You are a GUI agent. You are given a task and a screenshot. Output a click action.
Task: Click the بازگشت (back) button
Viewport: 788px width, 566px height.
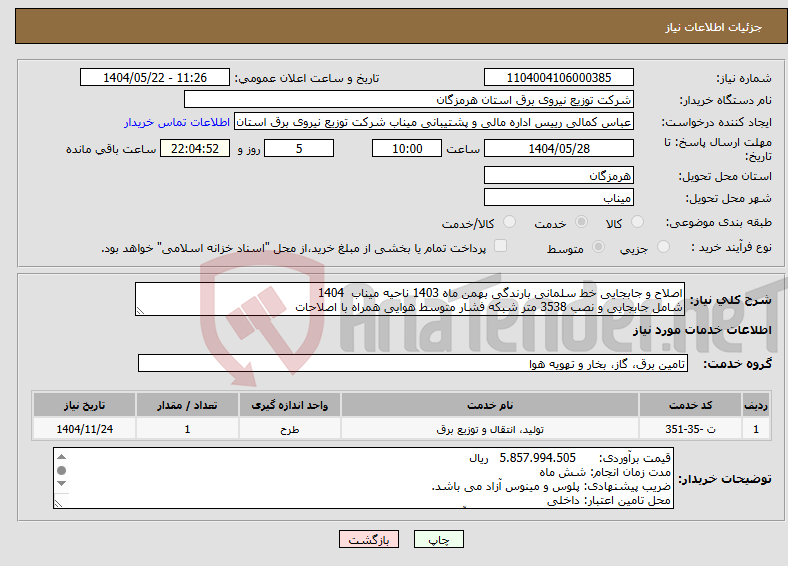point(369,539)
